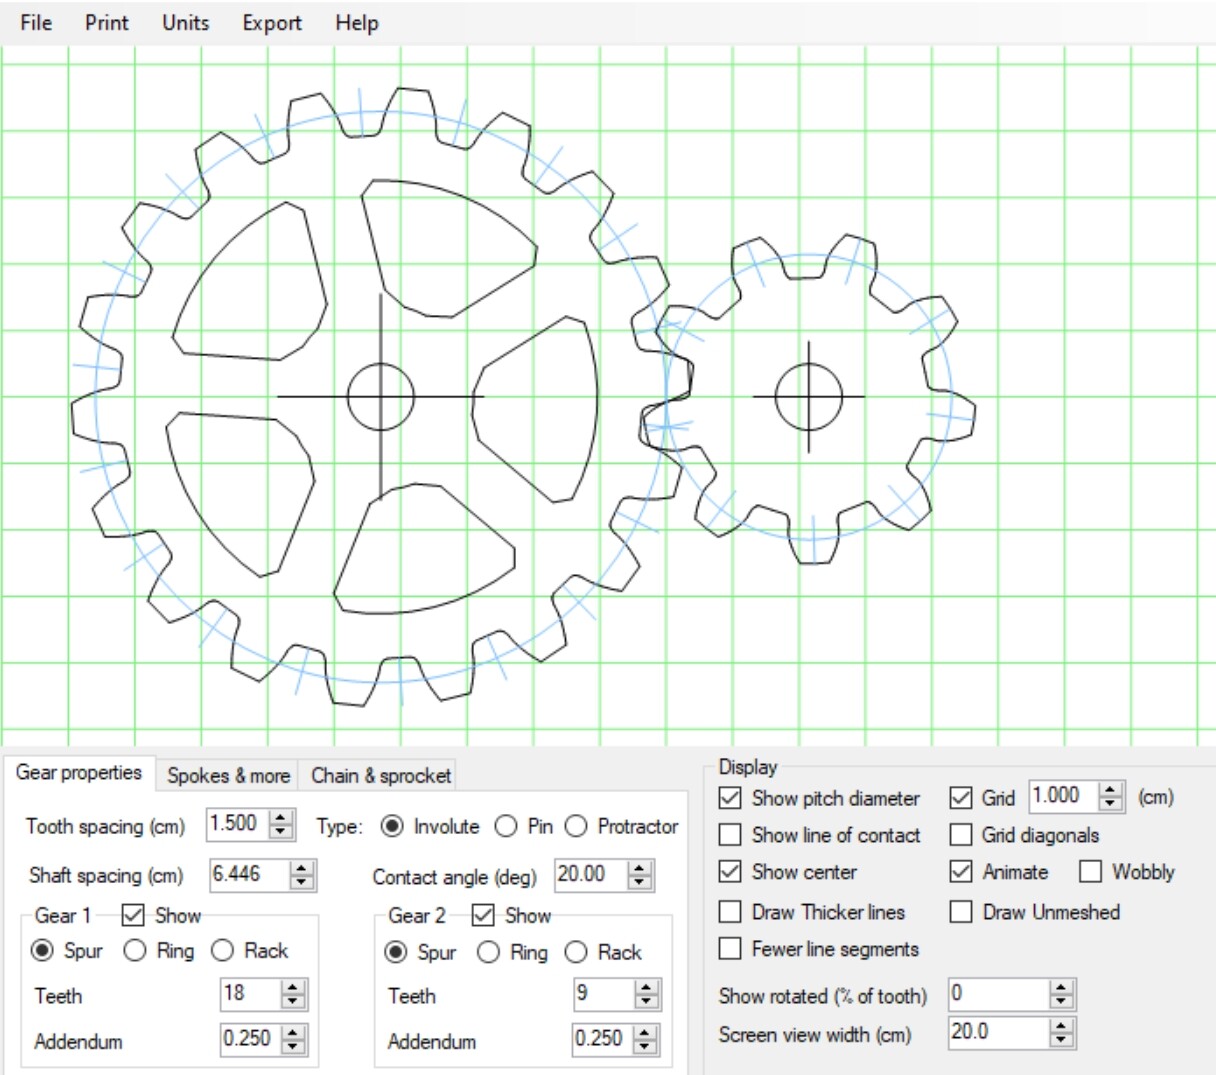Adjust the Grid size stepper arrows
Screen dimensions: 1216x1075
[x=1111, y=796]
